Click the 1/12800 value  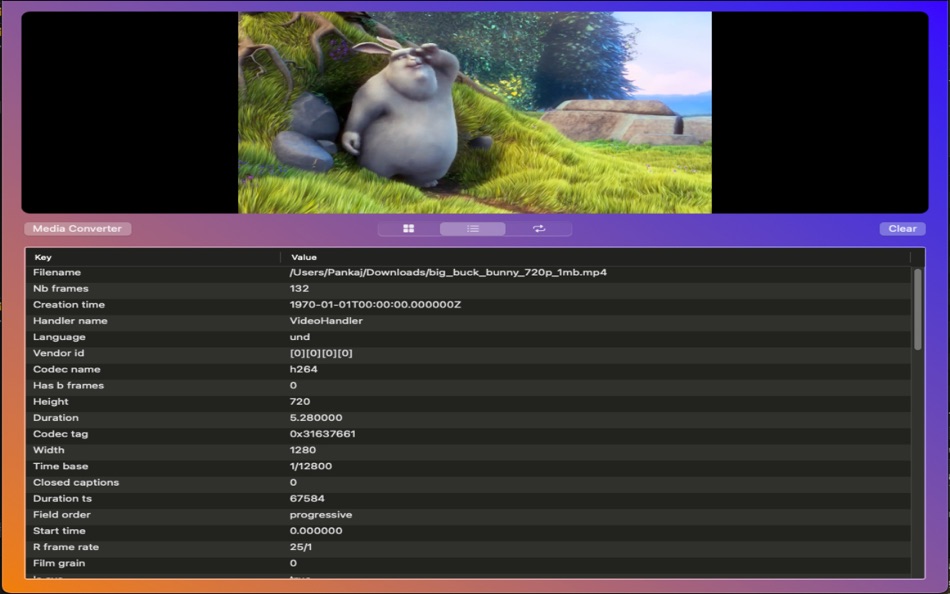tap(311, 467)
